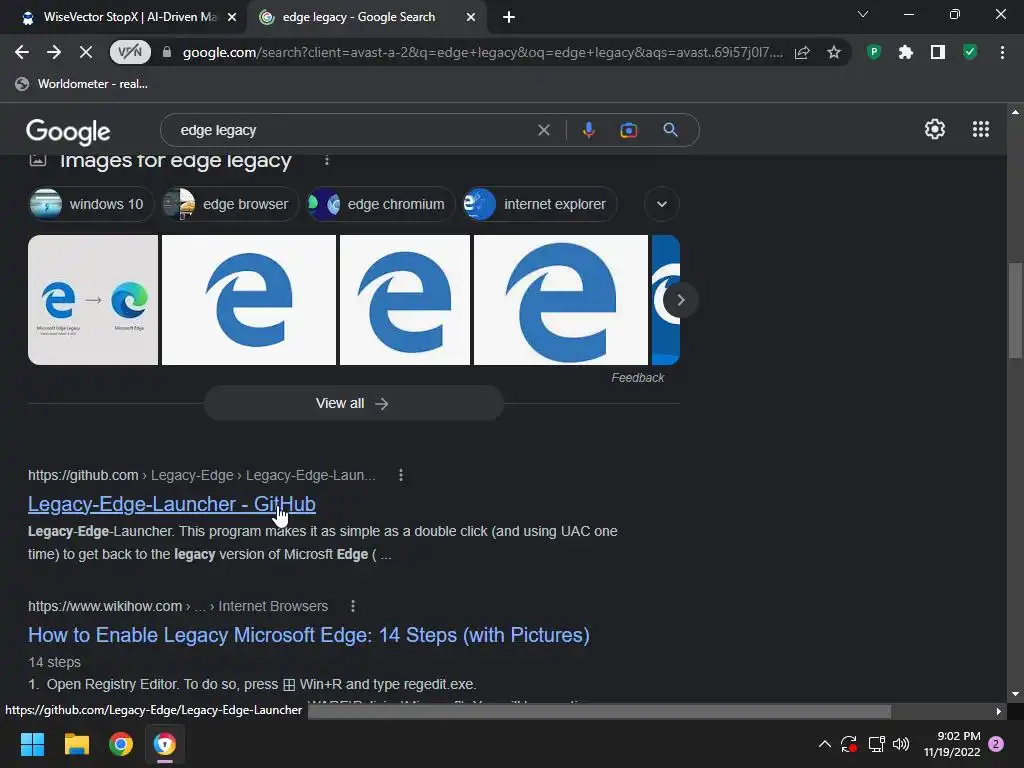Send Feedback on image results

(637, 377)
